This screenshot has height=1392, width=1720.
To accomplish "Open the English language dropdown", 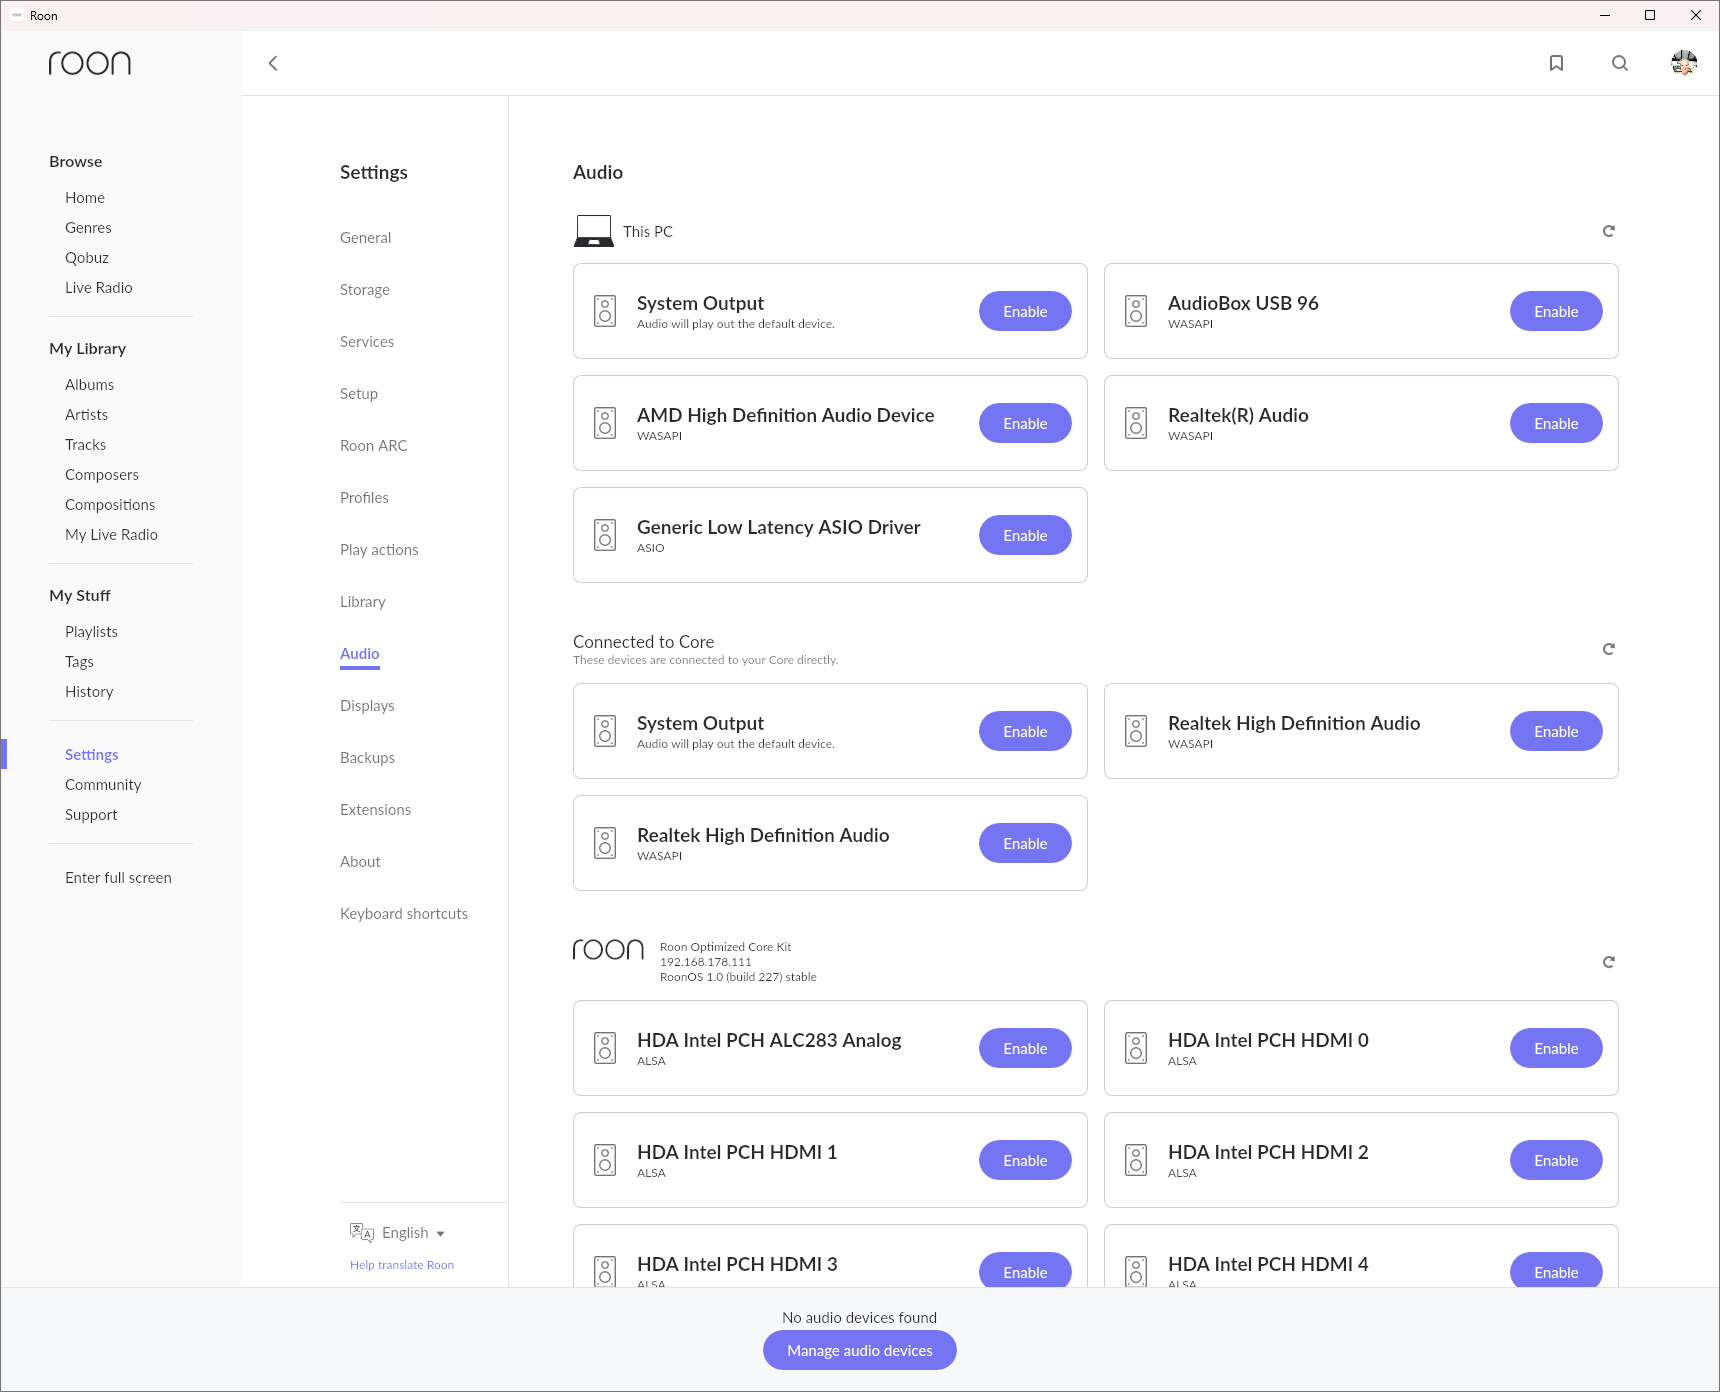I will coord(413,1233).
